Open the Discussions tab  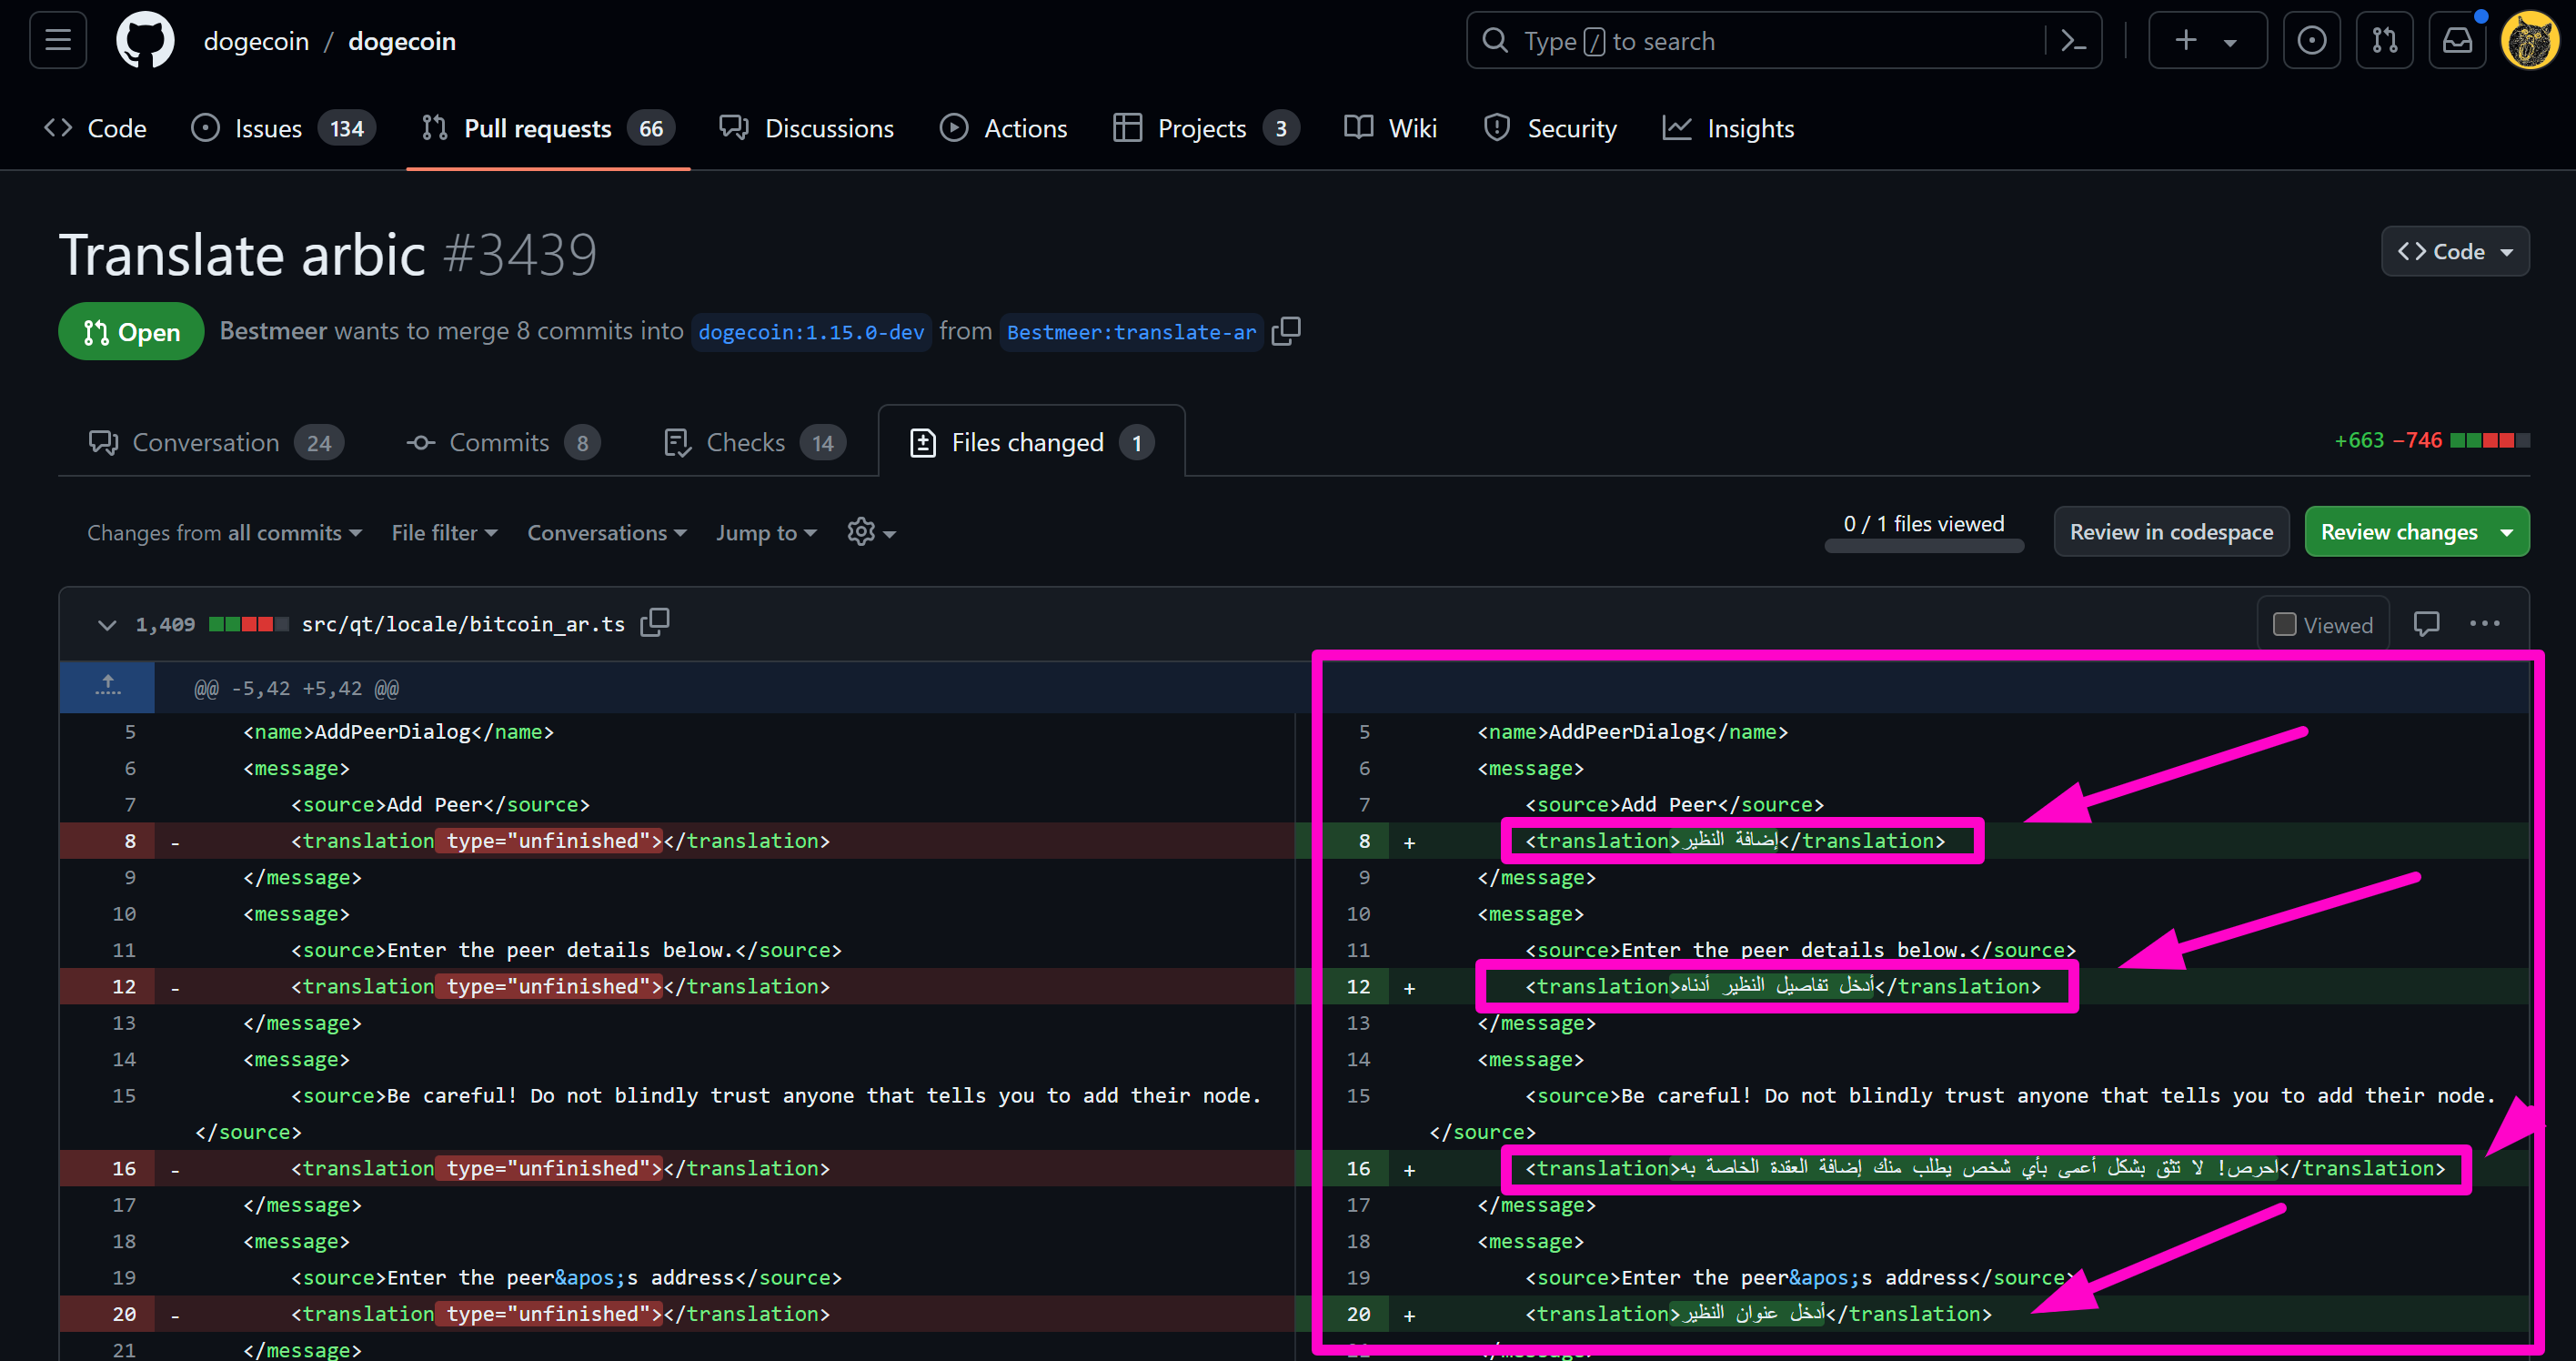[807, 128]
